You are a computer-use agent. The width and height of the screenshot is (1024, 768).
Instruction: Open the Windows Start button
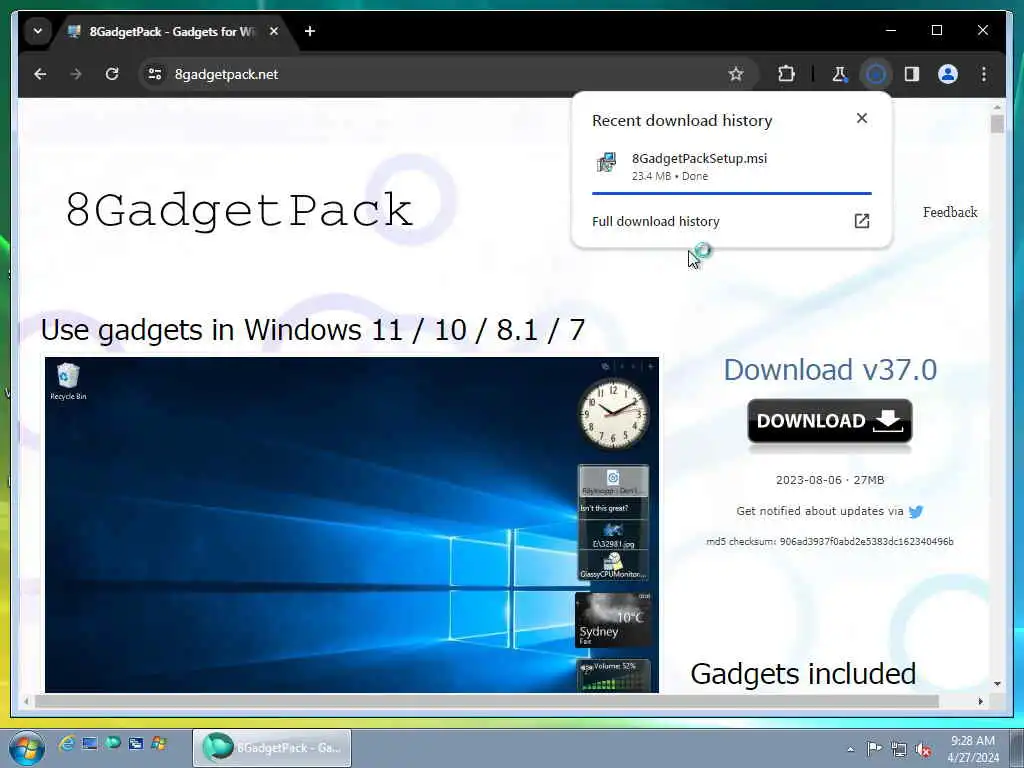coord(27,748)
